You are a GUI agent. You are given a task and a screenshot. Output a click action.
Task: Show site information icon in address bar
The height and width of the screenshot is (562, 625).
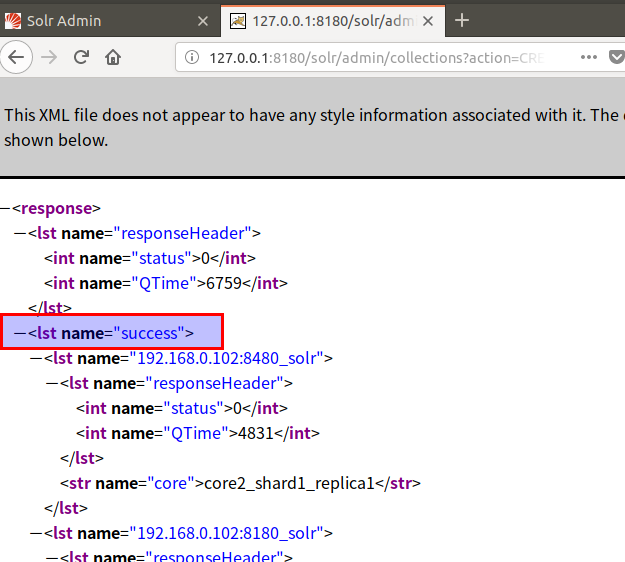[x=192, y=57]
